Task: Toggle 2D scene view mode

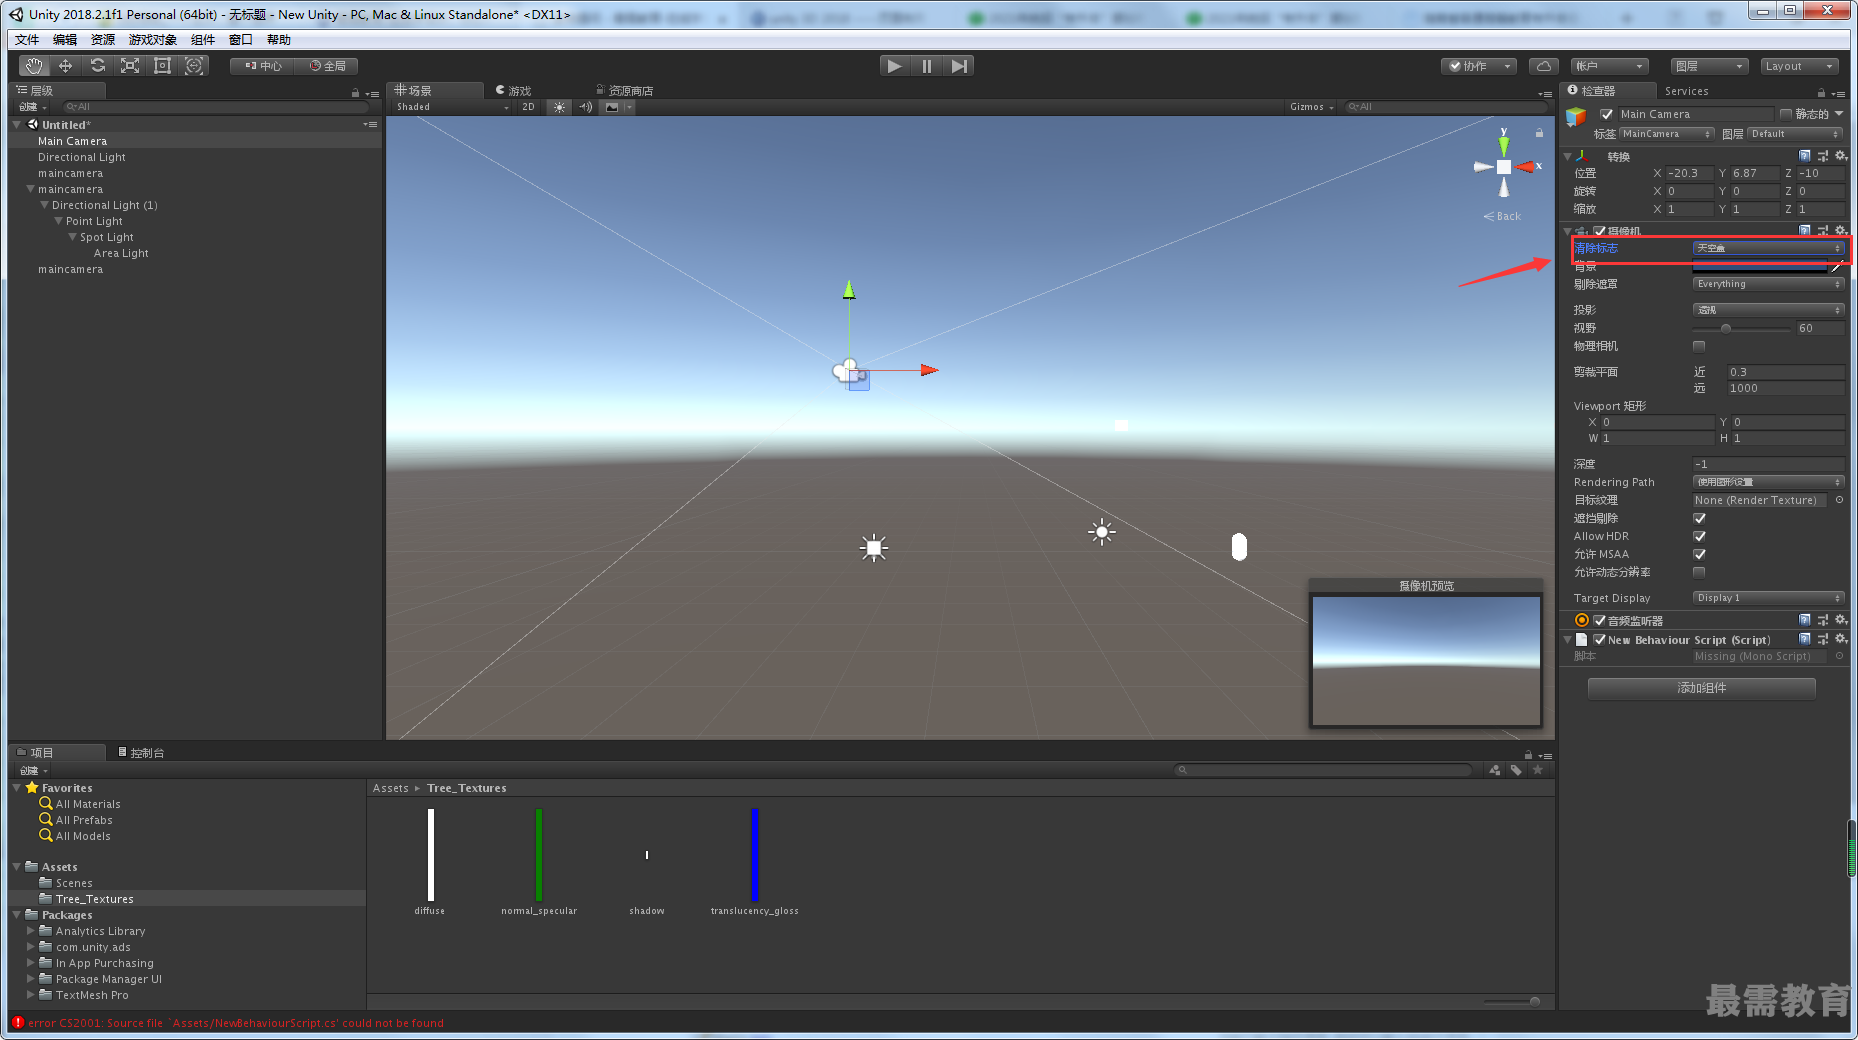Action: [x=529, y=107]
